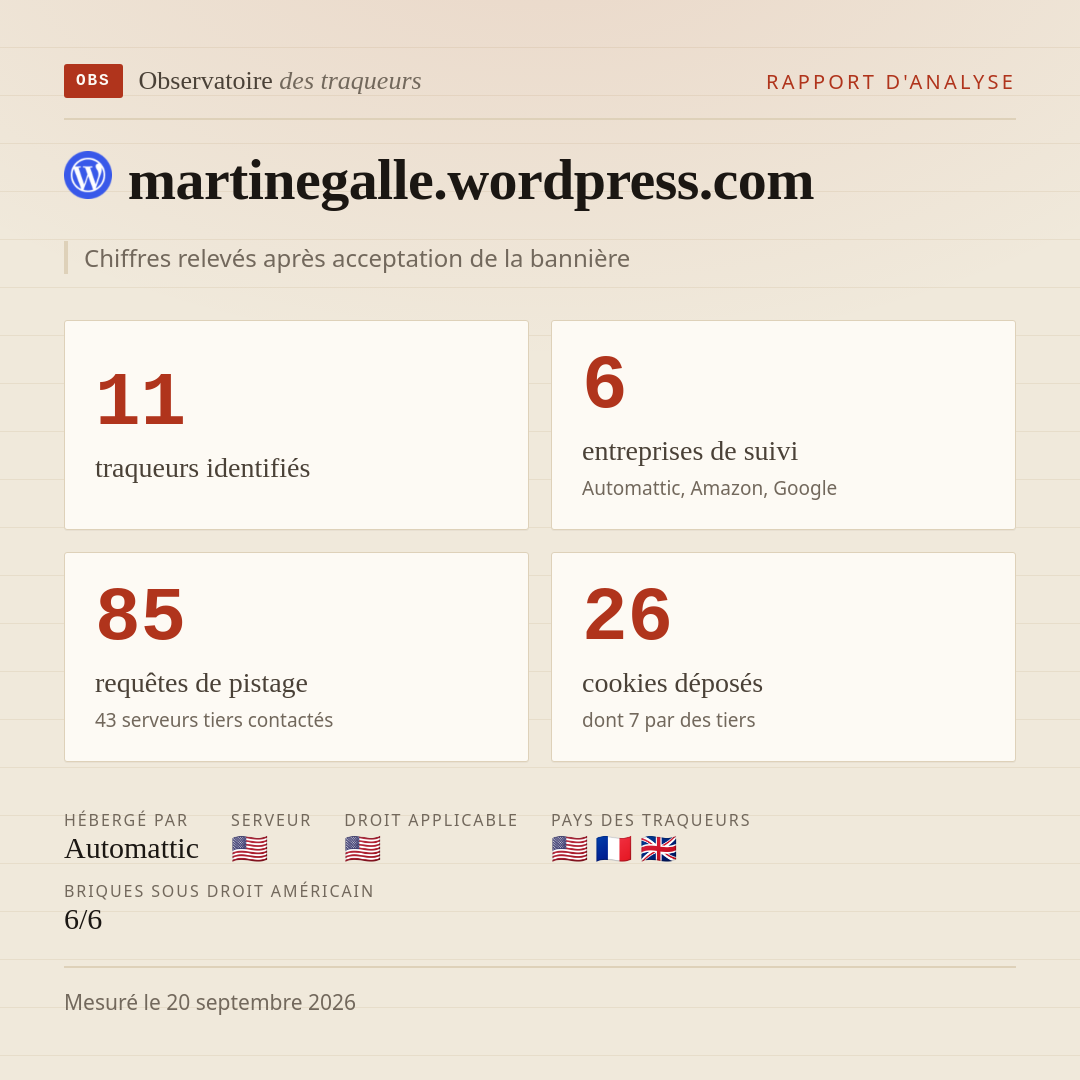1080x1080 pixels.
Task: Click the 'Automattic, Amazon, Google' text
Action: (x=709, y=488)
